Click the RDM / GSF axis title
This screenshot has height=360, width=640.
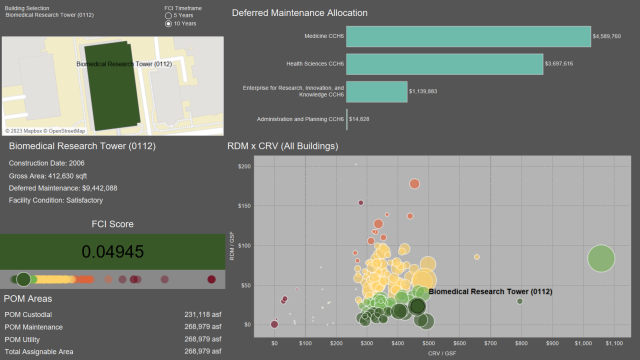pyautogui.click(x=232, y=246)
